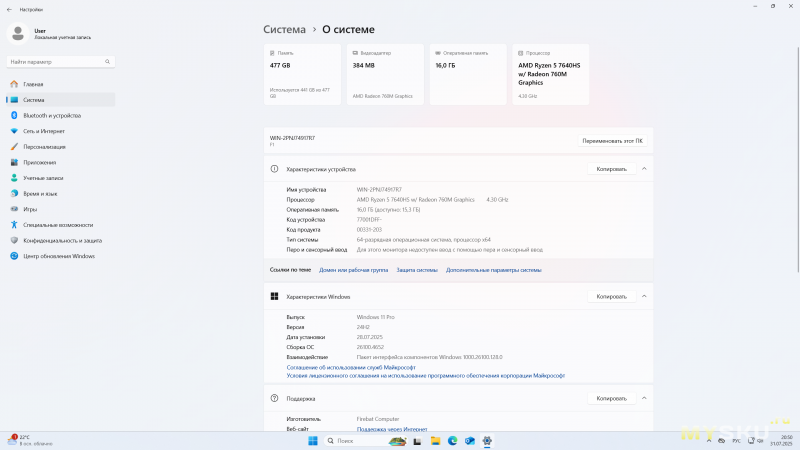Click the Конфиденциальность и защита shield icon
800x450 pixels.
pyautogui.click(x=14, y=240)
